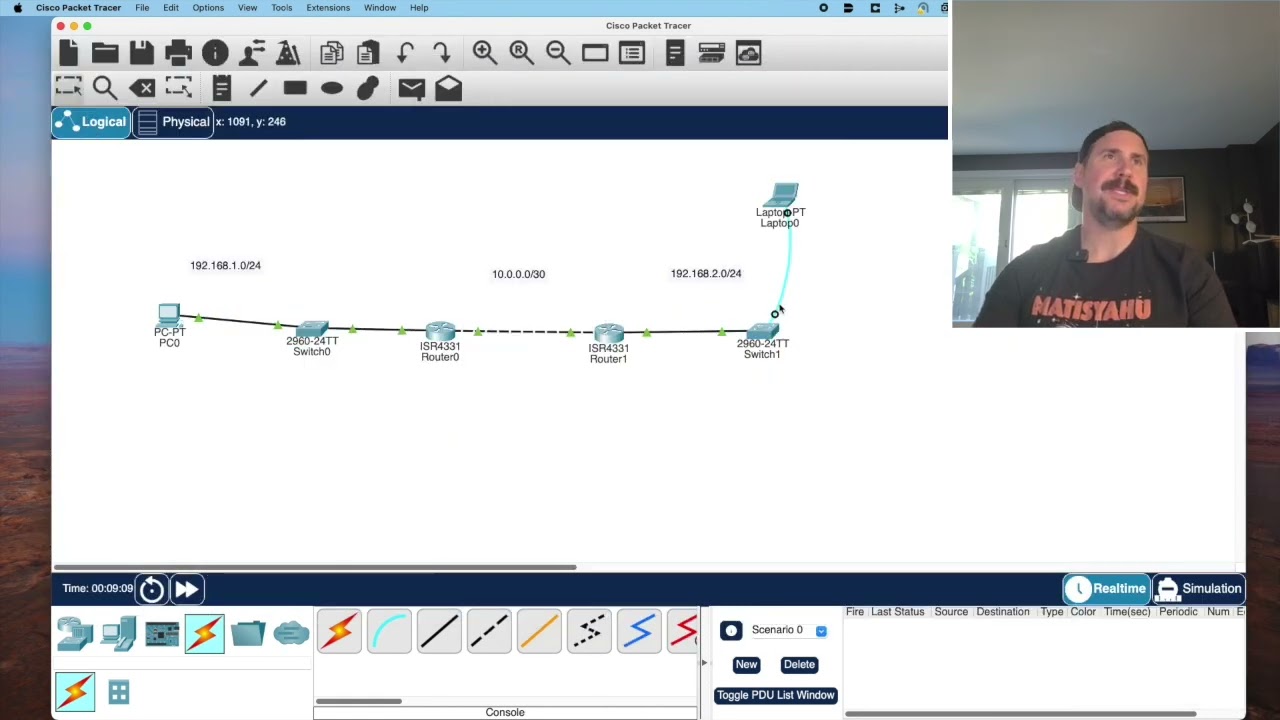Open the Network Information icon
1280x720 pixels.
click(215, 52)
